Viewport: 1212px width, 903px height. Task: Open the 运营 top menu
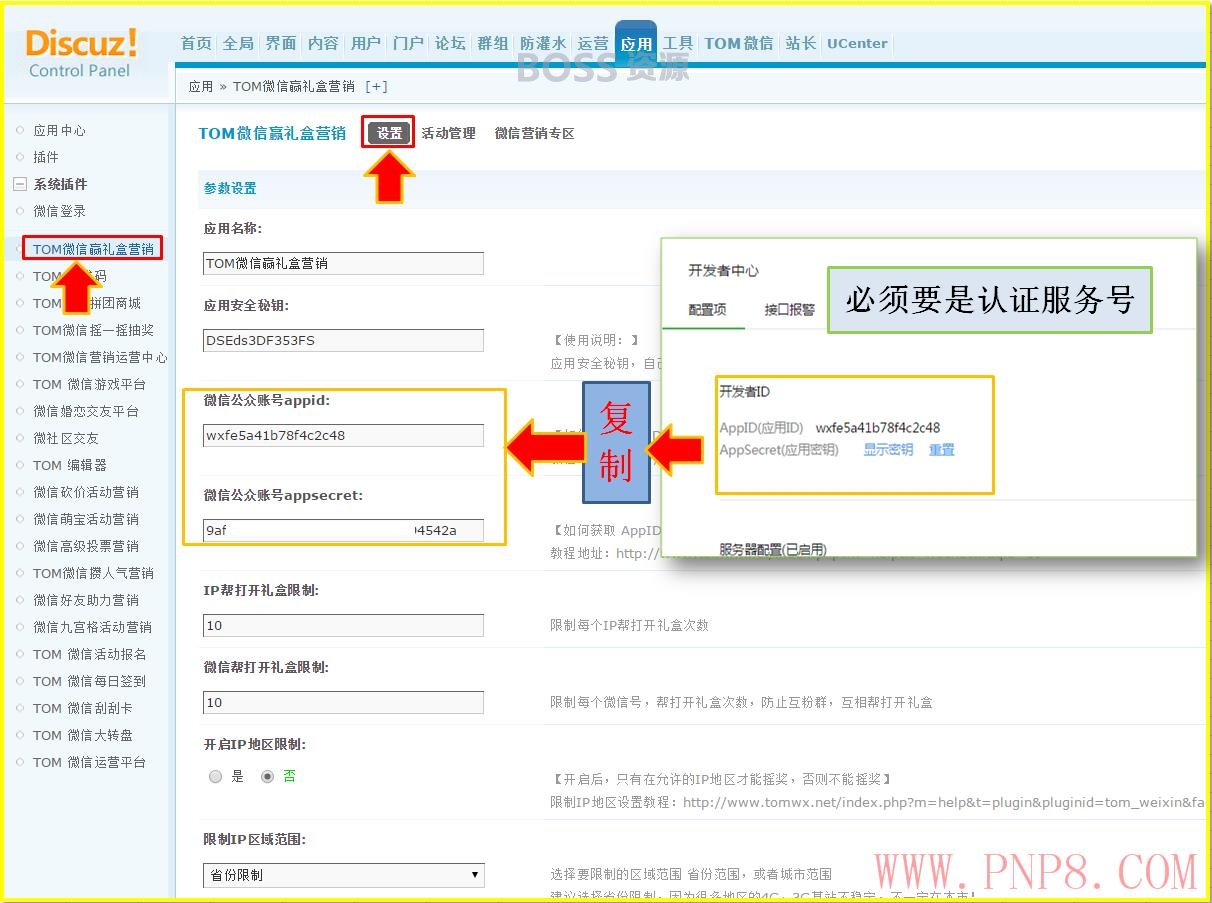click(x=593, y=43)
